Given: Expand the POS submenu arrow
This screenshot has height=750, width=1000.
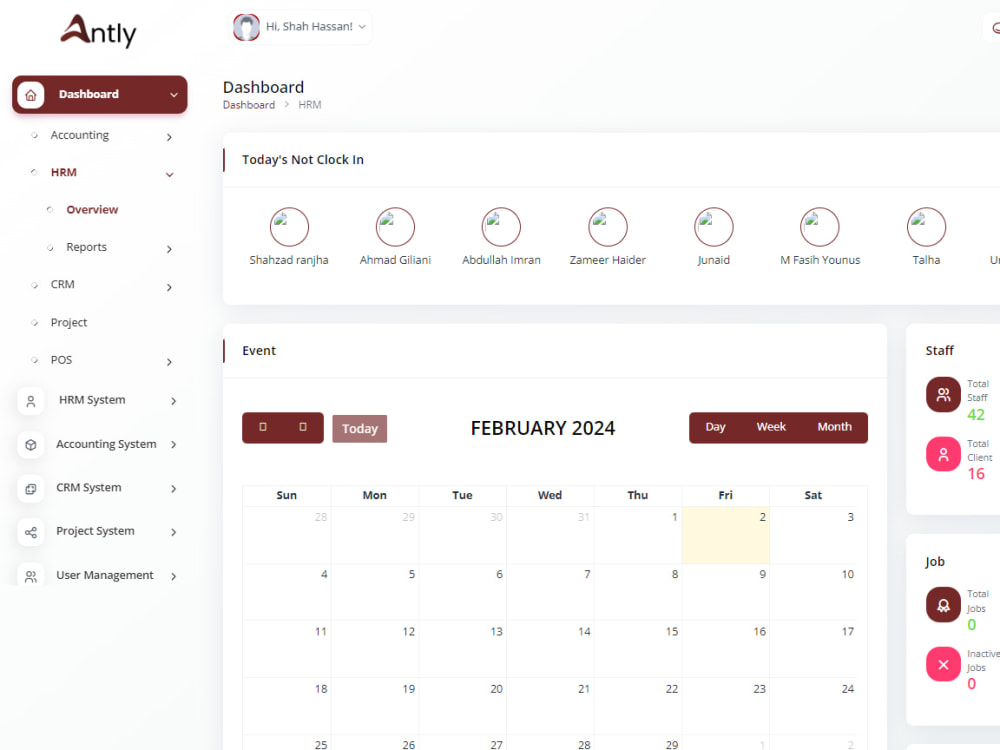Looking at the screenshot, I should [x=169, y=362].
